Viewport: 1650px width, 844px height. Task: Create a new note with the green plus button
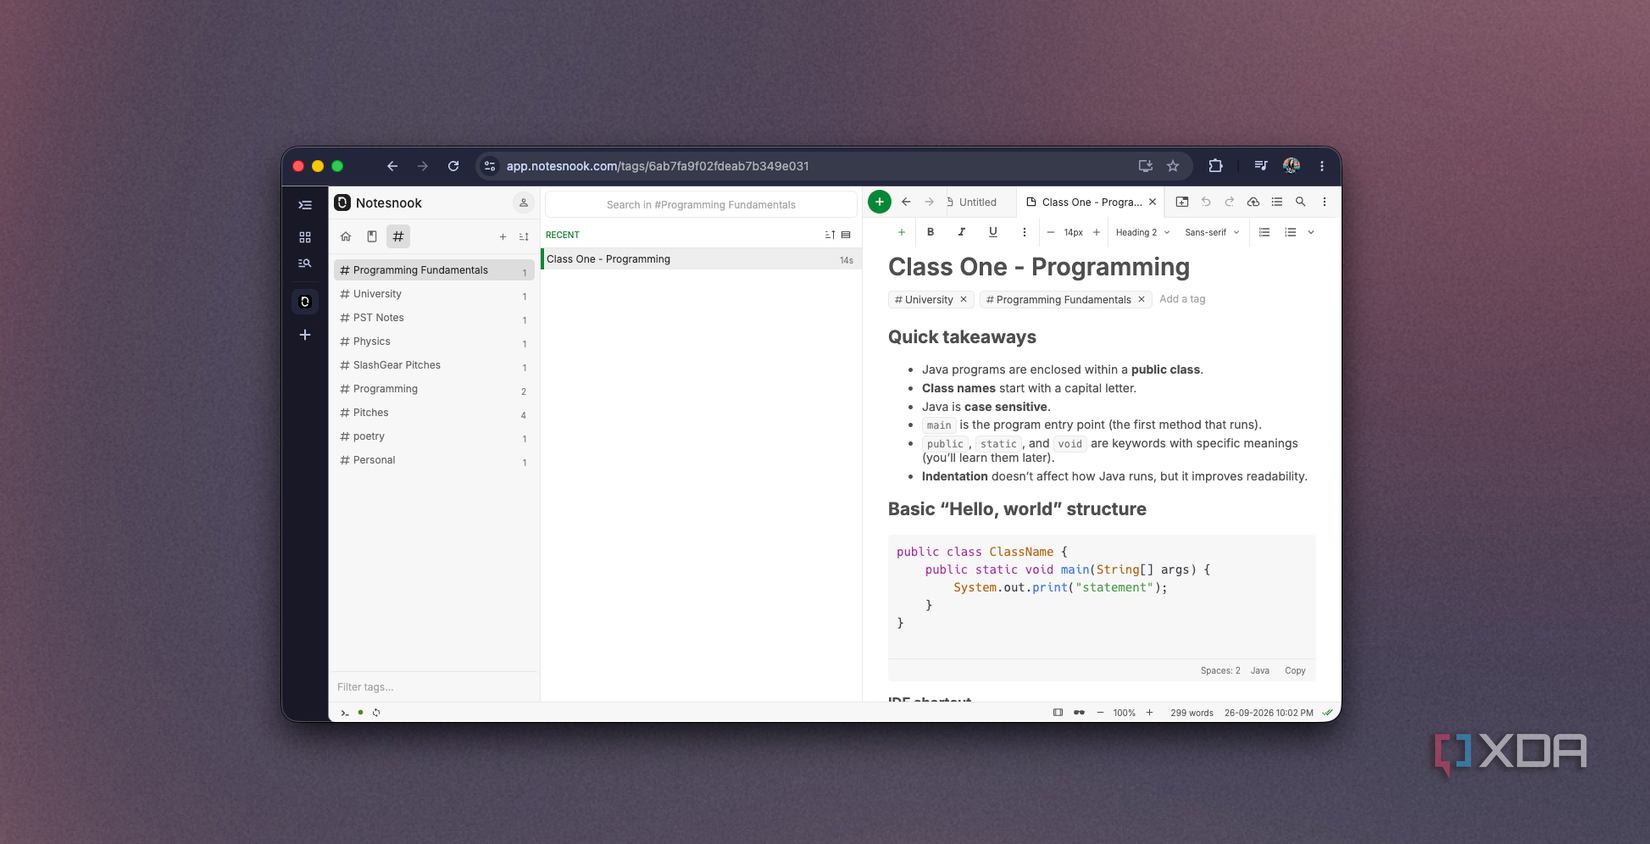pos(879,202)
